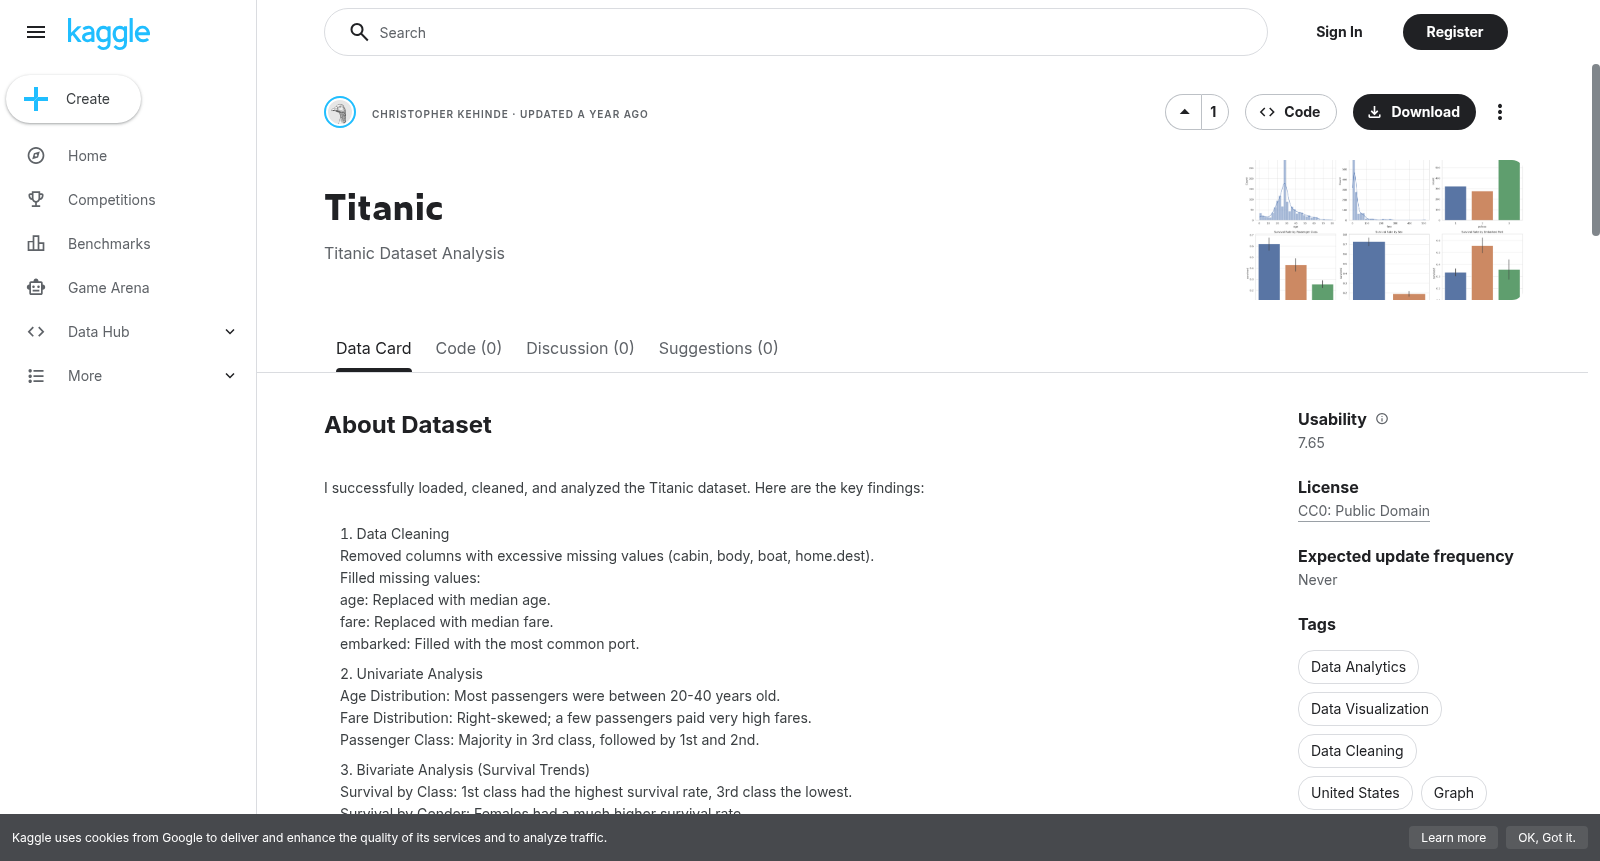Click the Register button

[x=1455, y=32]
